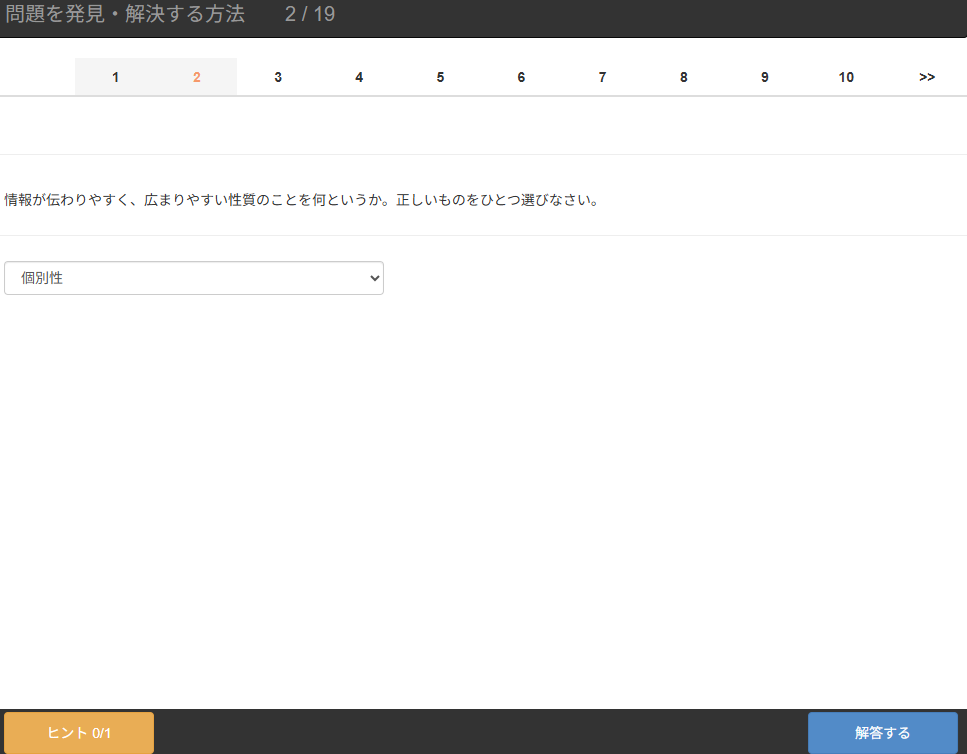Open question 4 from the number bar

point(359,77)
